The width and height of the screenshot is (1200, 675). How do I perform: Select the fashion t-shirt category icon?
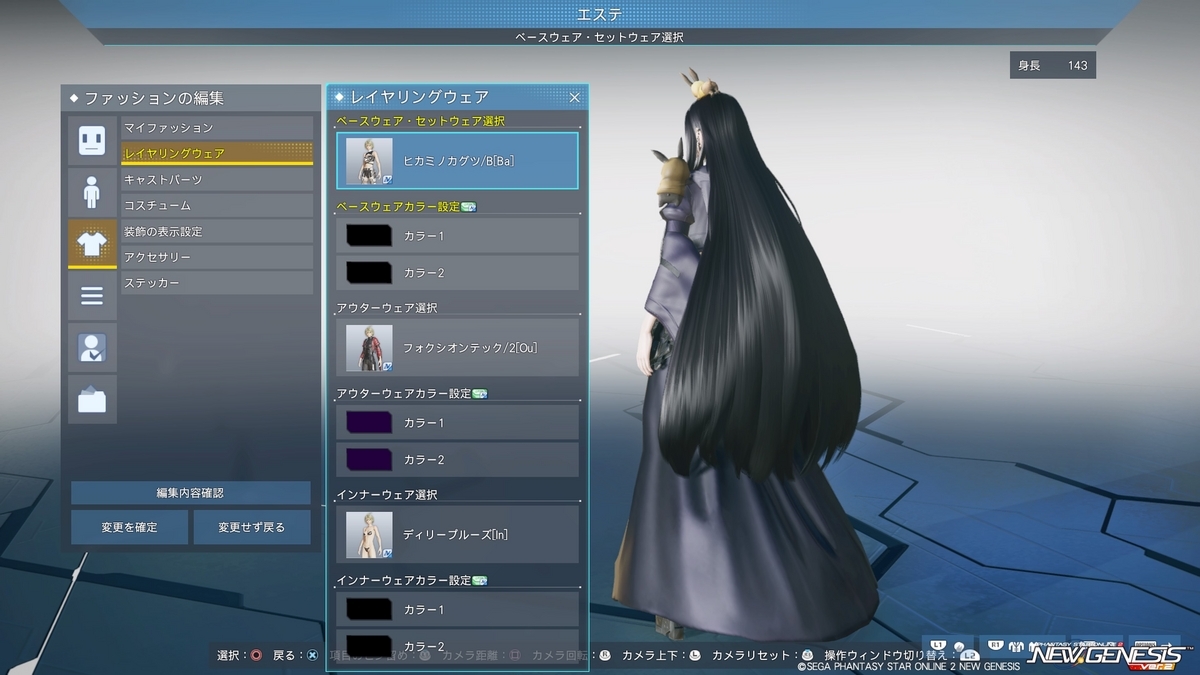point(92,244)
